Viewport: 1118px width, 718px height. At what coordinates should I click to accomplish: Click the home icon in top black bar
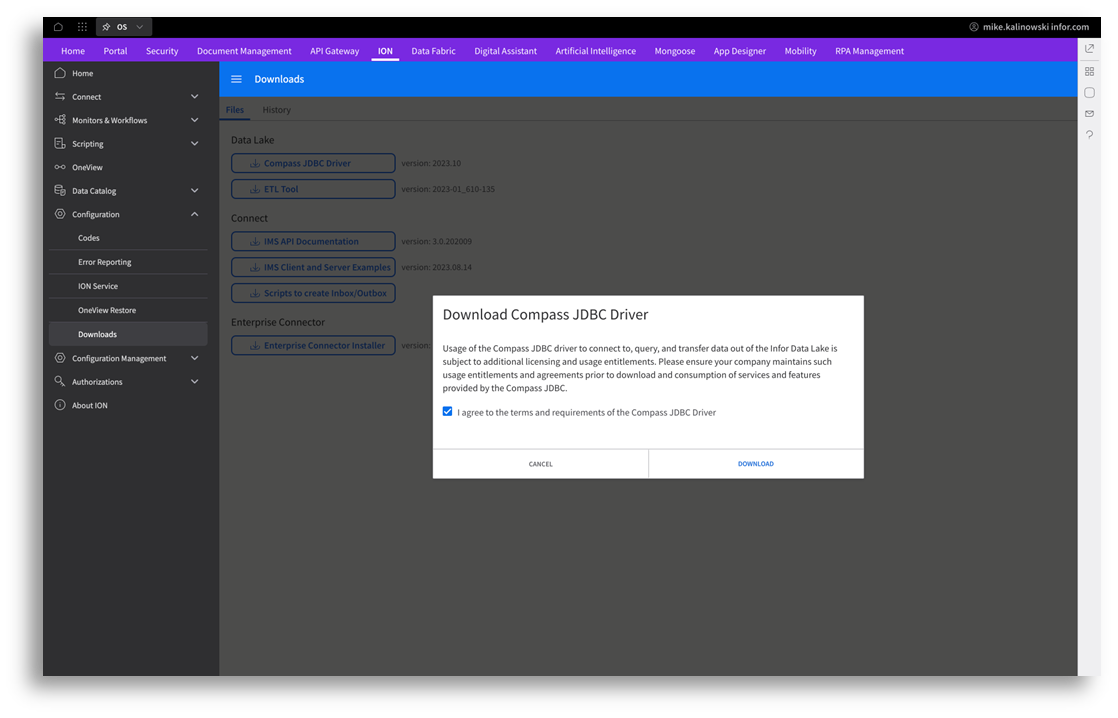(x=58, y=27)
